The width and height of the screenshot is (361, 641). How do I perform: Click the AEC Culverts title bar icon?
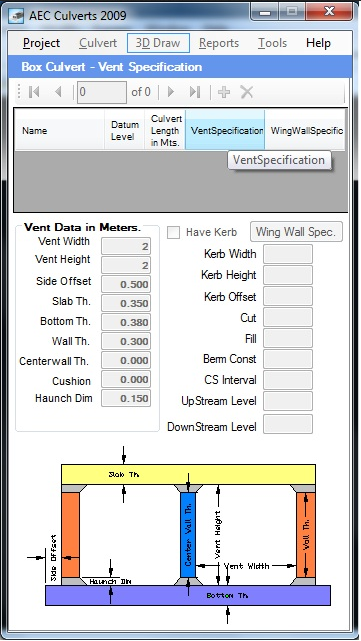tap(16, 16)
